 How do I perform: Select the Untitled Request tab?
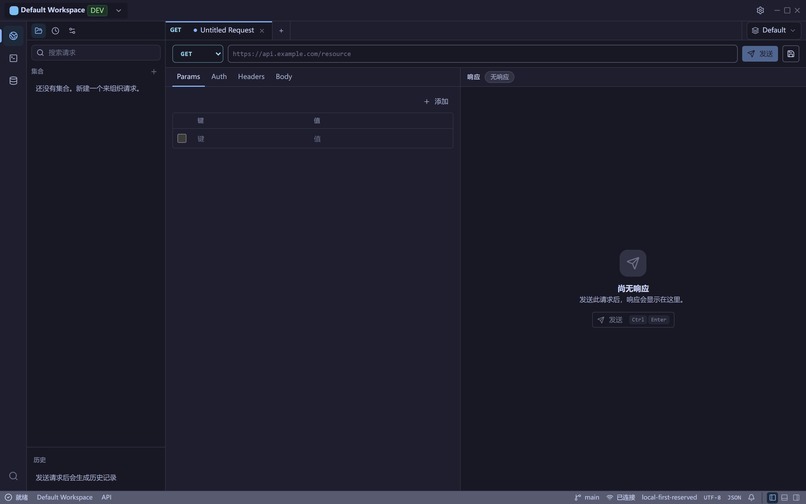219,30
